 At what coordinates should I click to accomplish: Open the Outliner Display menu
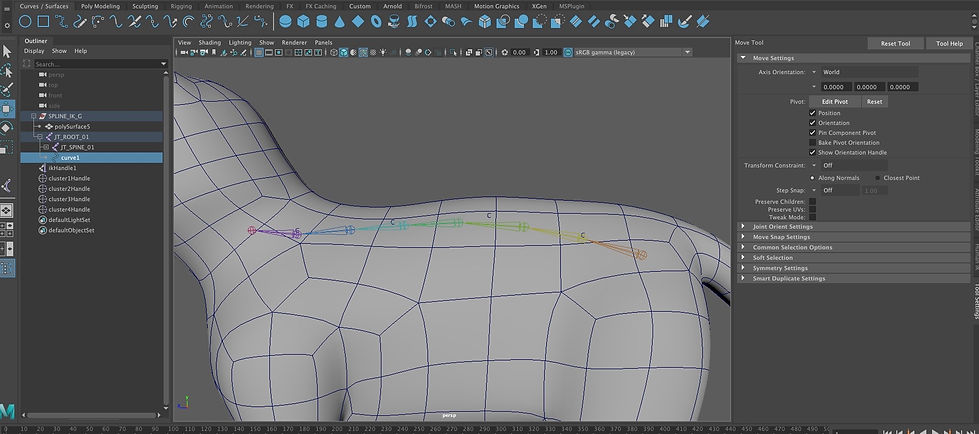34,51
